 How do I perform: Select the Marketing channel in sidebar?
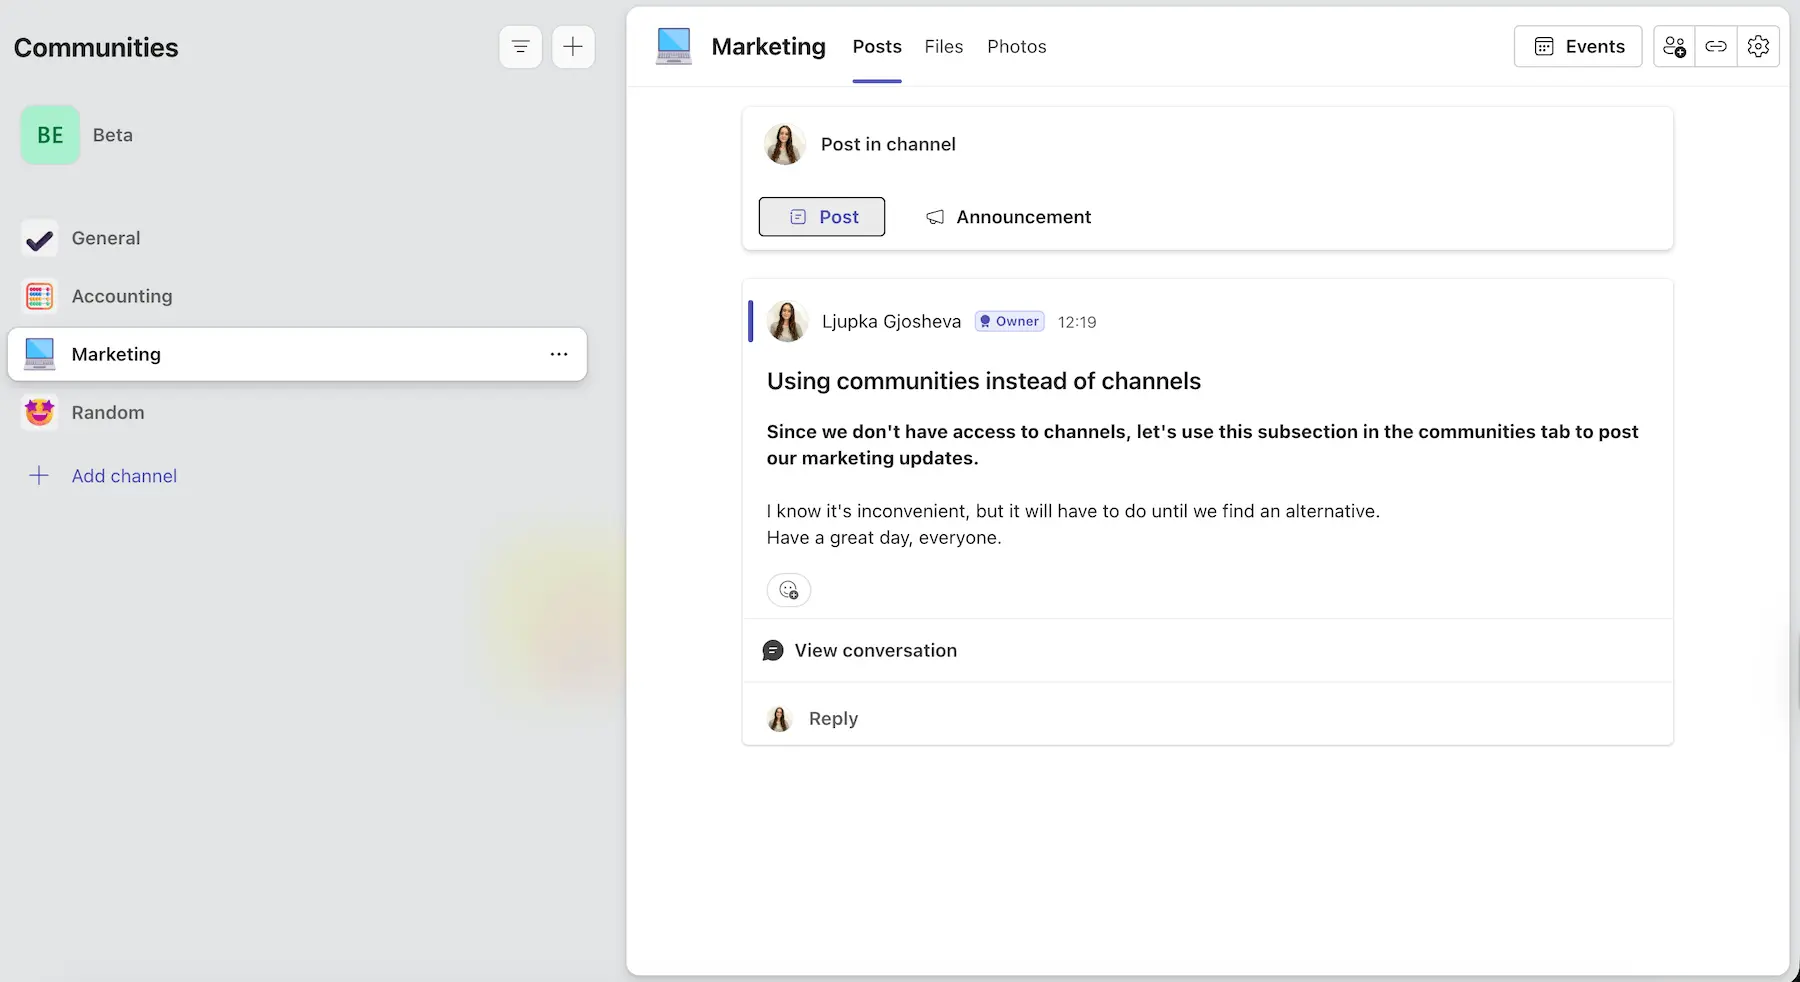(116, 354)
